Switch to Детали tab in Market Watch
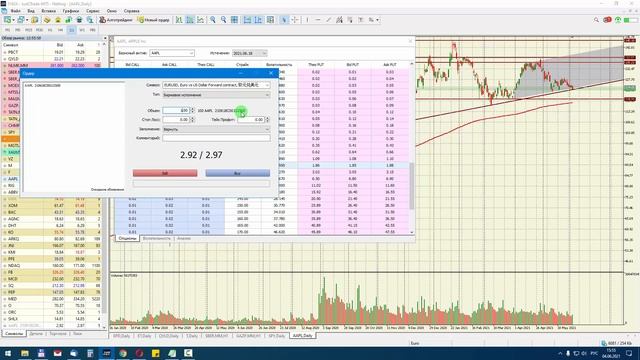 point(36,334)
